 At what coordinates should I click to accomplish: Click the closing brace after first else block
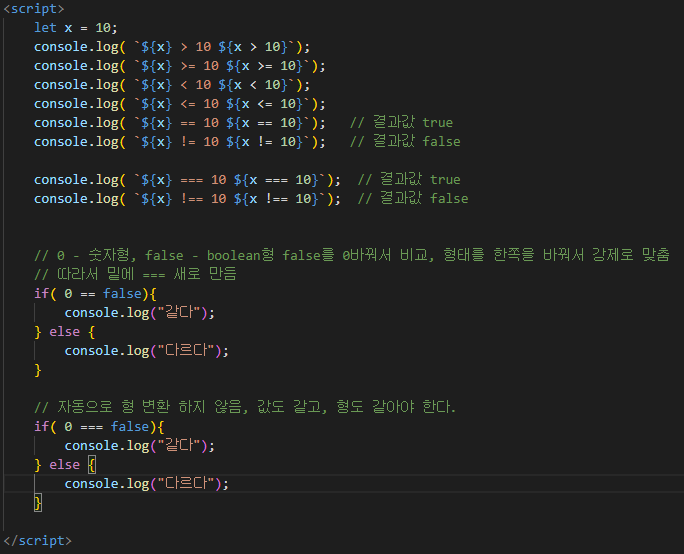(38, 370)
